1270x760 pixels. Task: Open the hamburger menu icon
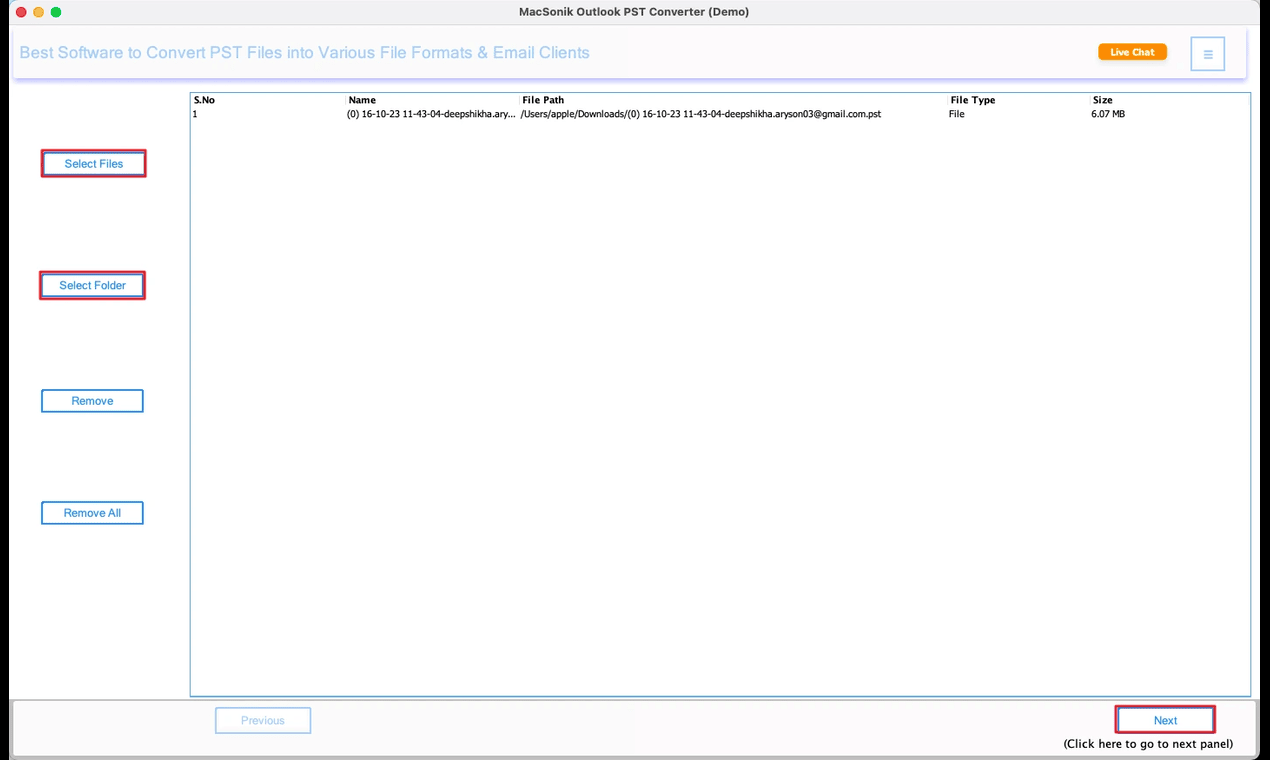(1207, 53)
